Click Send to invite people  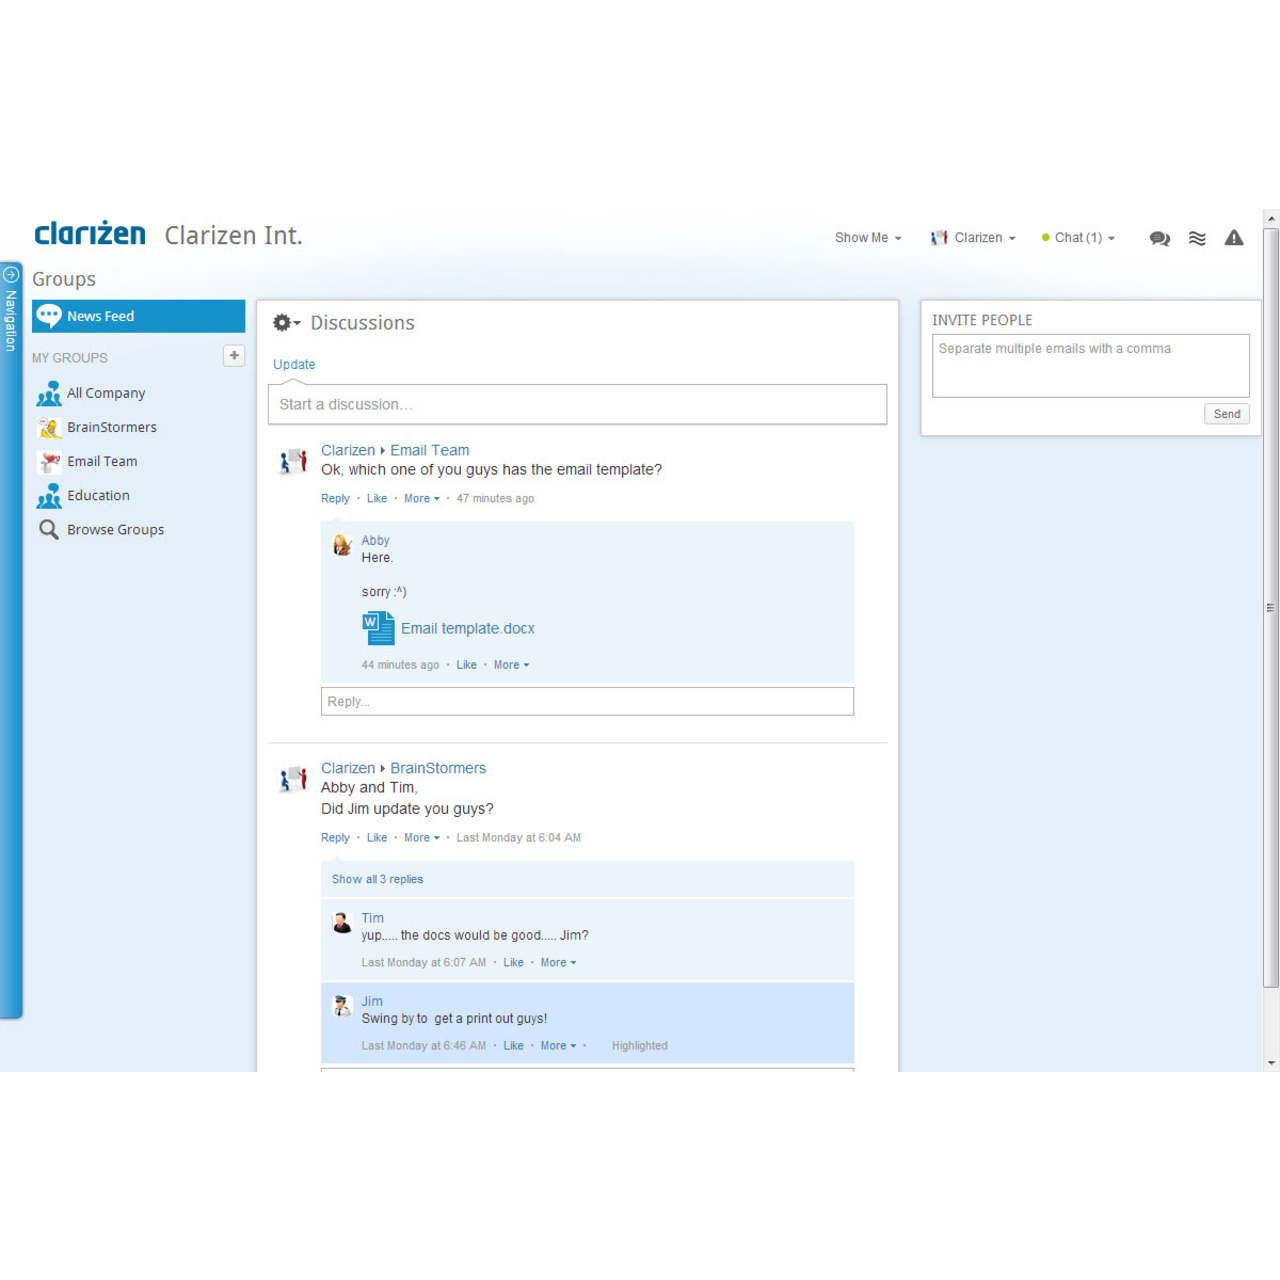tap(1226, 414)
